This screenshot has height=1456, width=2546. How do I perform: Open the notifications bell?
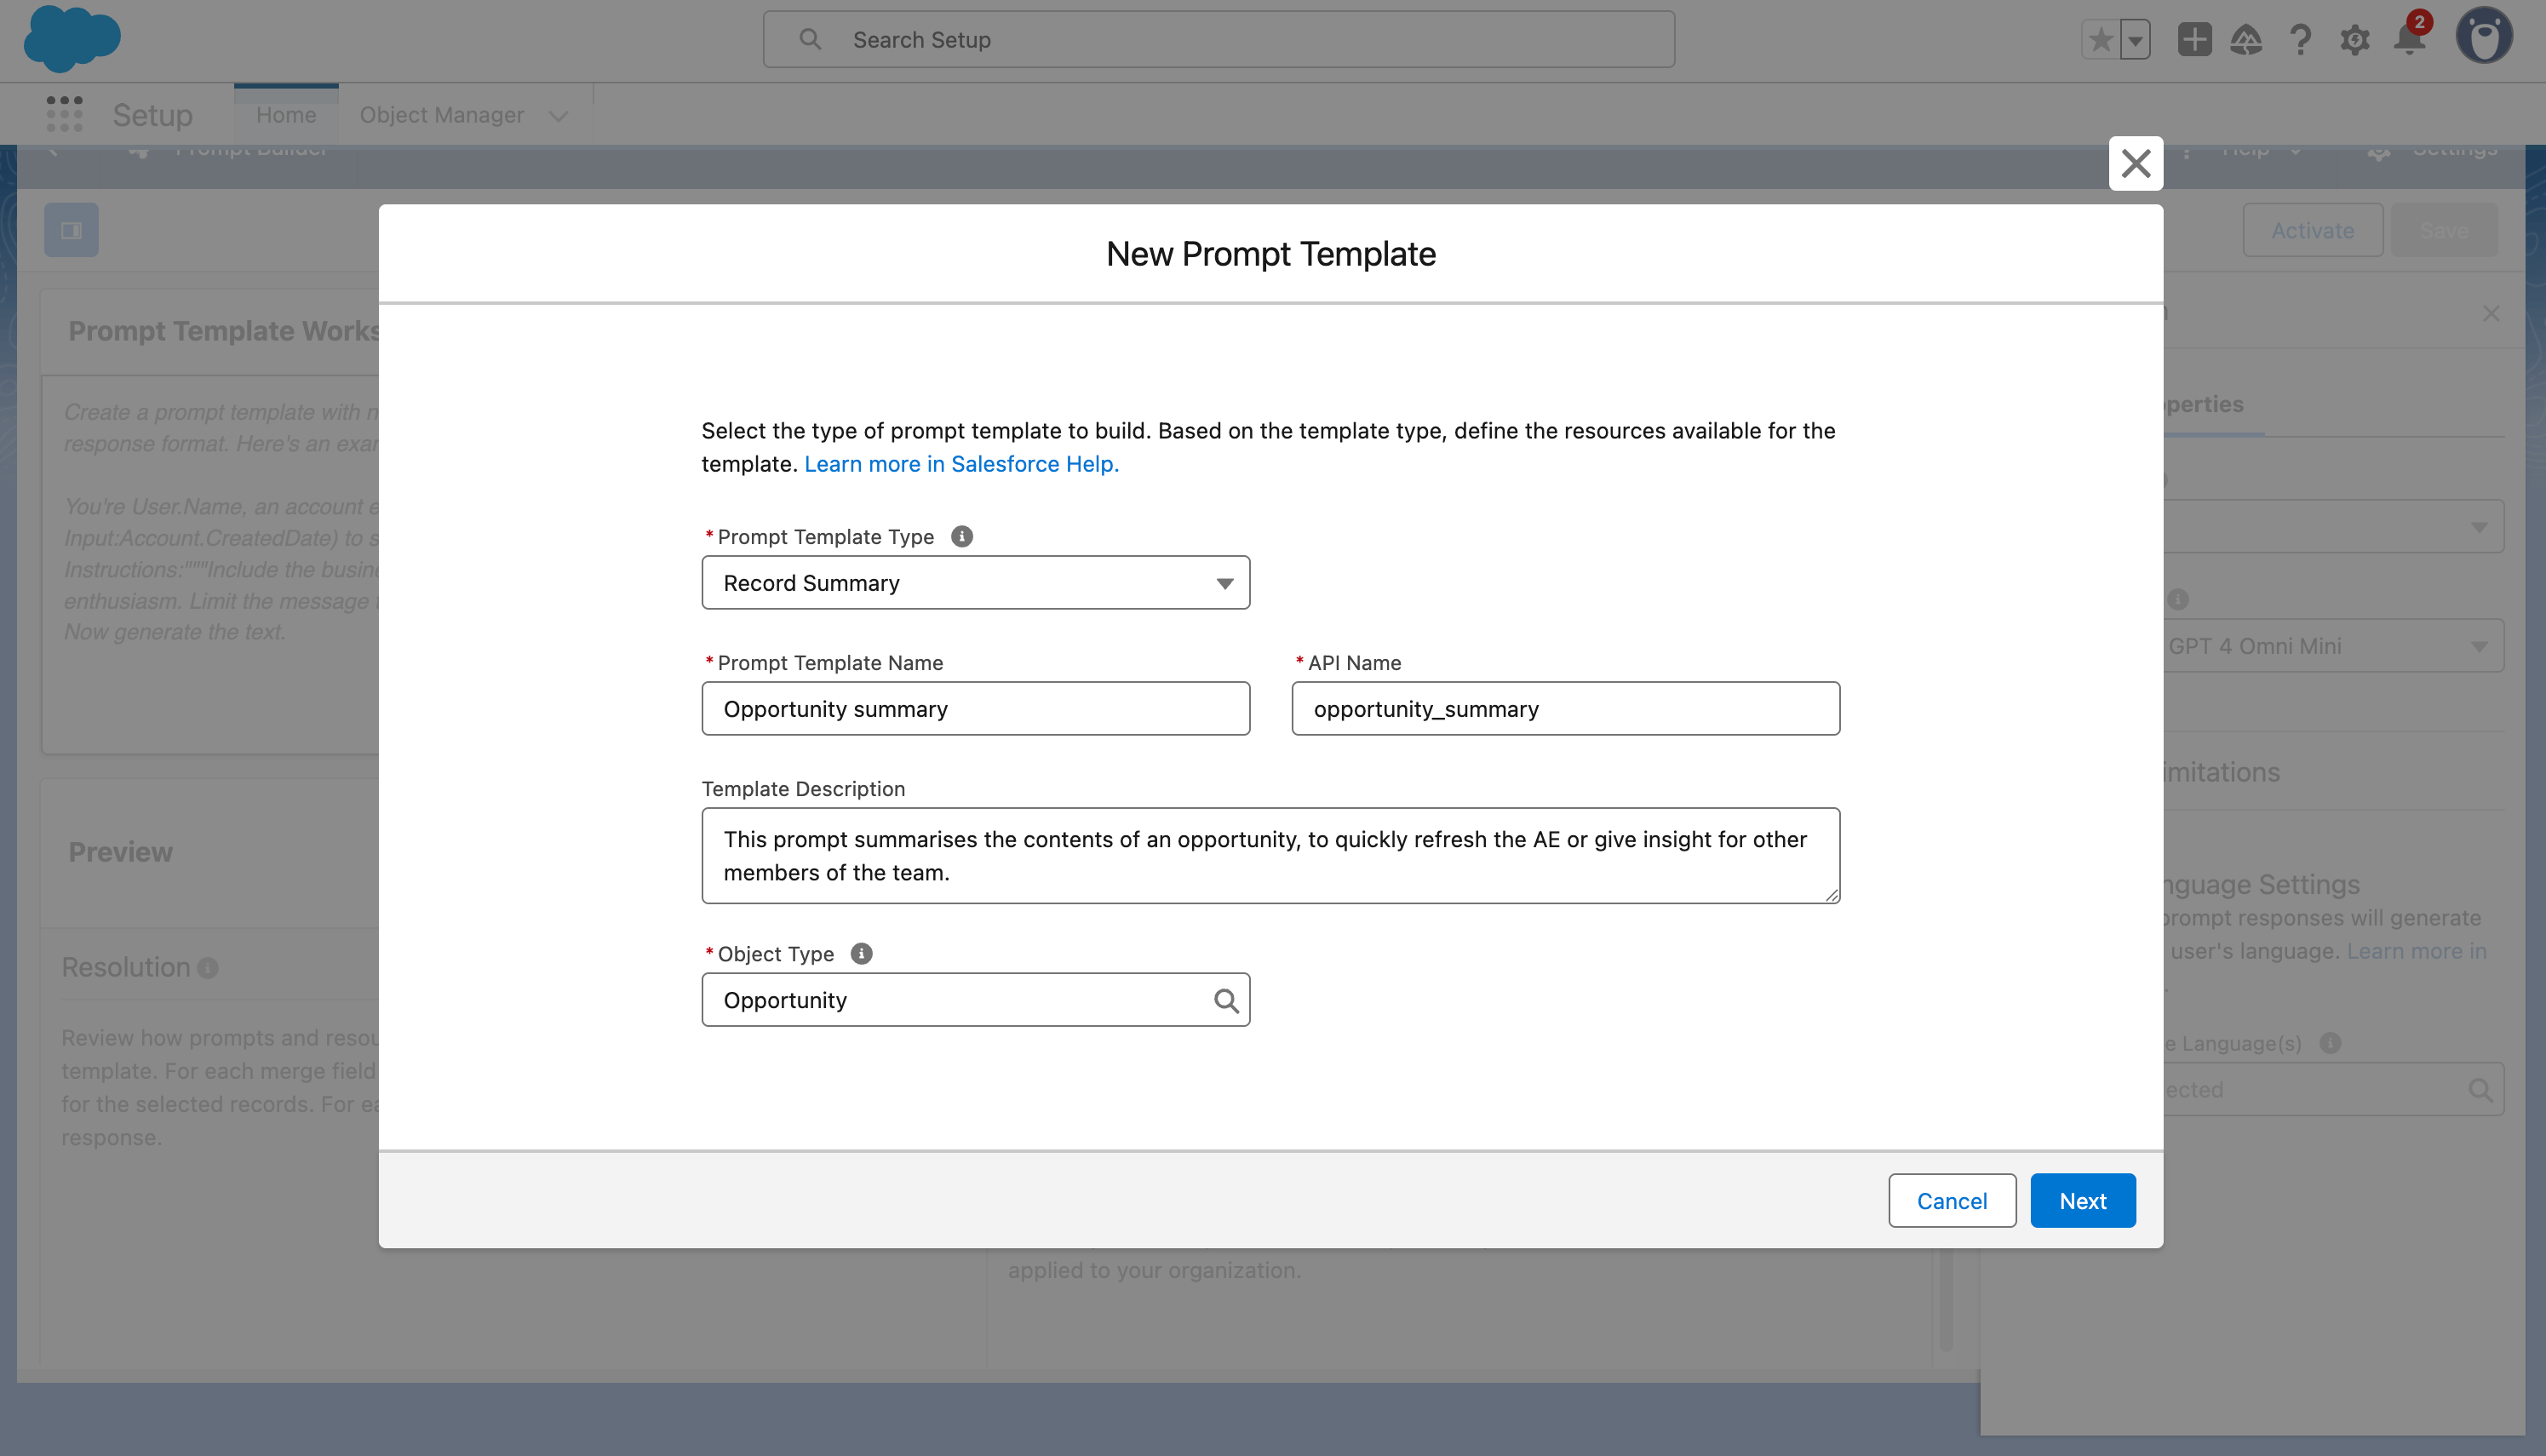pyautogui.click(x=2409, y=40)
